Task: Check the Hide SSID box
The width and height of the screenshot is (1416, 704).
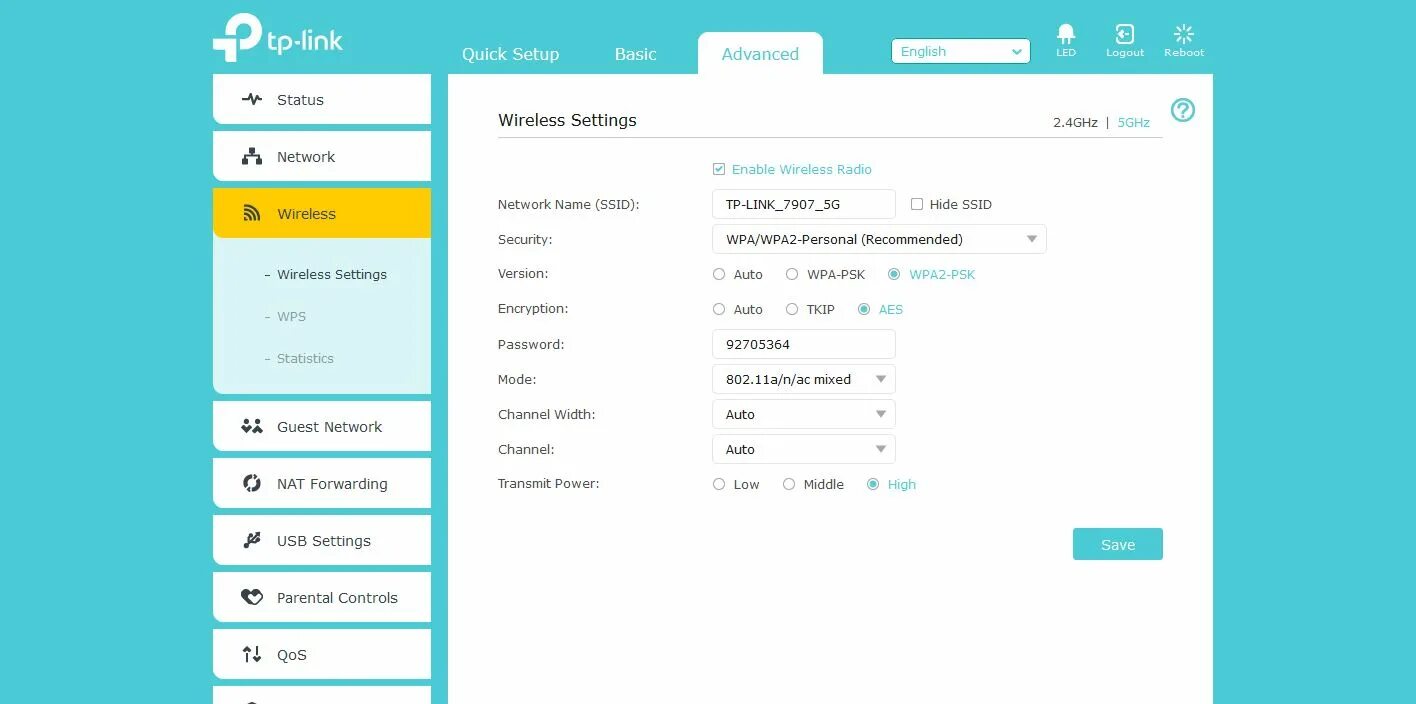Action: coord(917,204)
